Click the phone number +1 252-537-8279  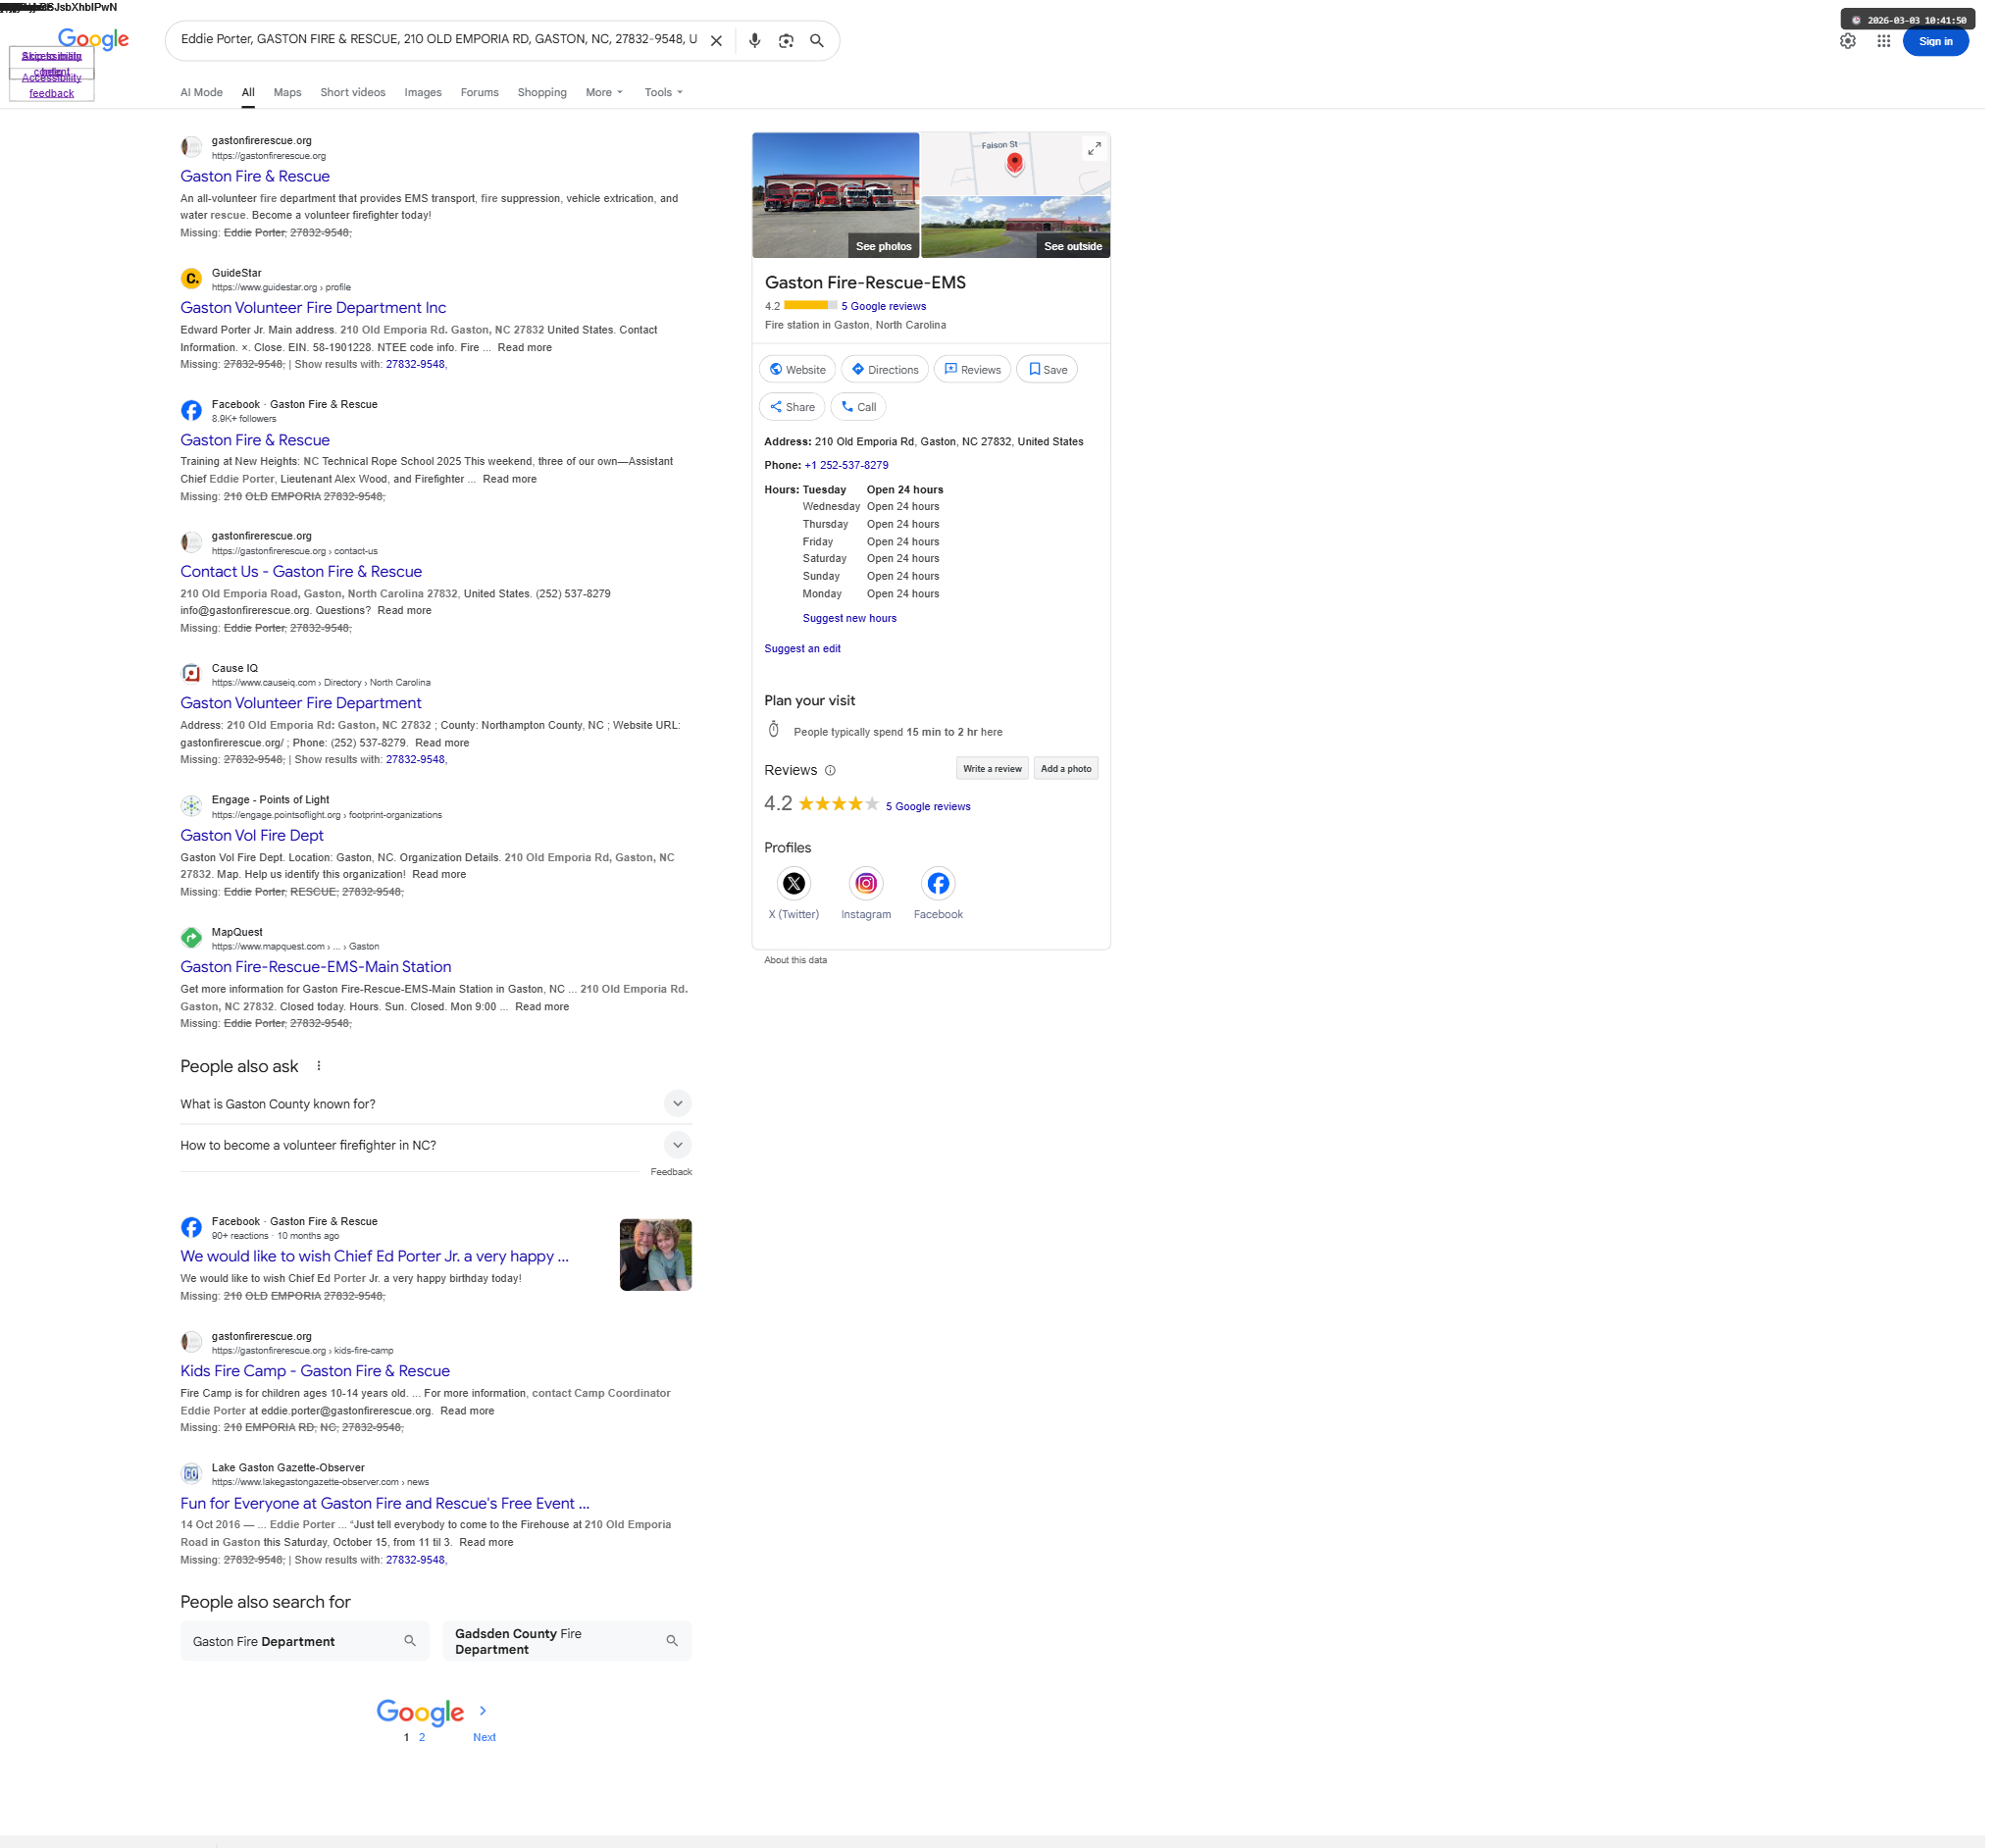point(846,466)
